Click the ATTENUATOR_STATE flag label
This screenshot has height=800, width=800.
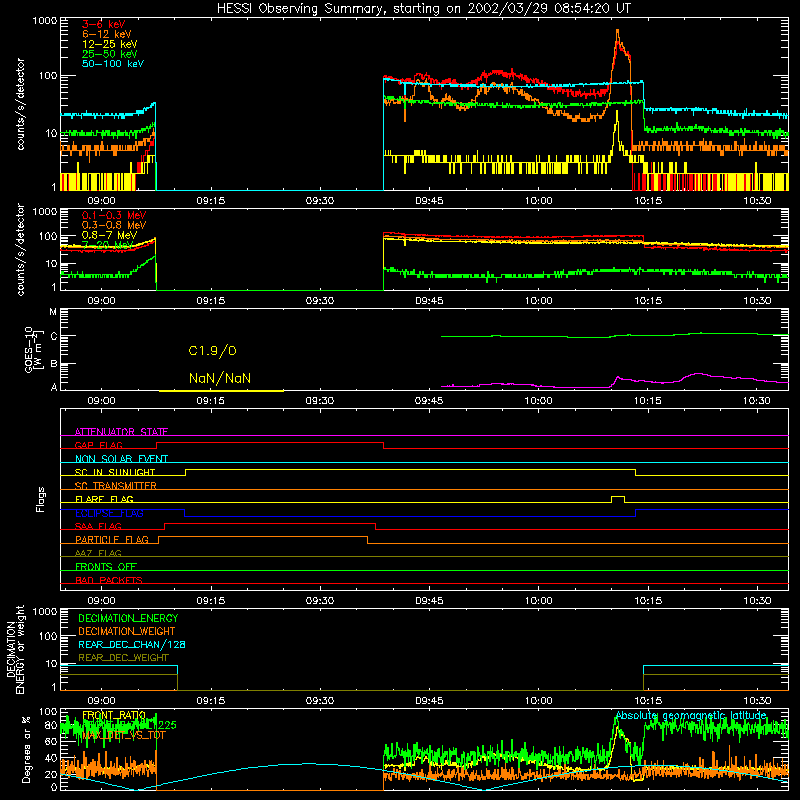(x=121, y=432)
